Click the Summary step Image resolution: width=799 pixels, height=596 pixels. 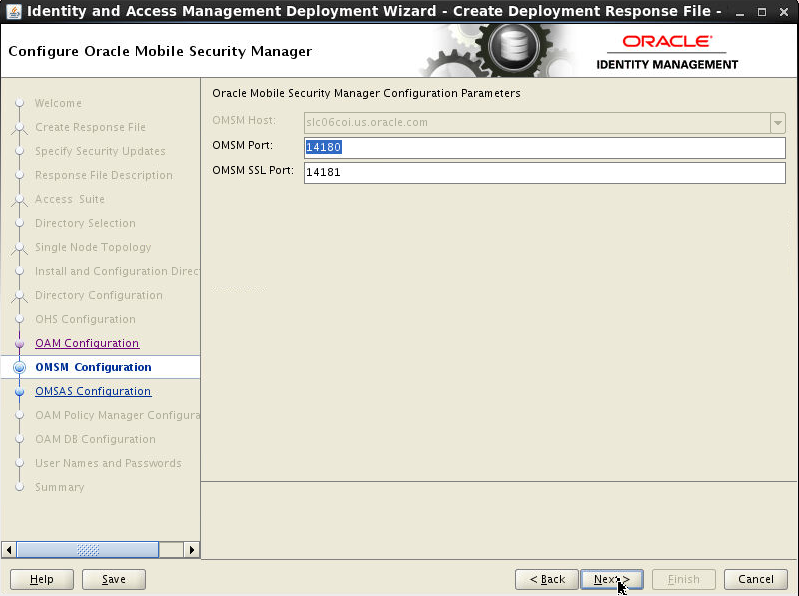(59, 487)
